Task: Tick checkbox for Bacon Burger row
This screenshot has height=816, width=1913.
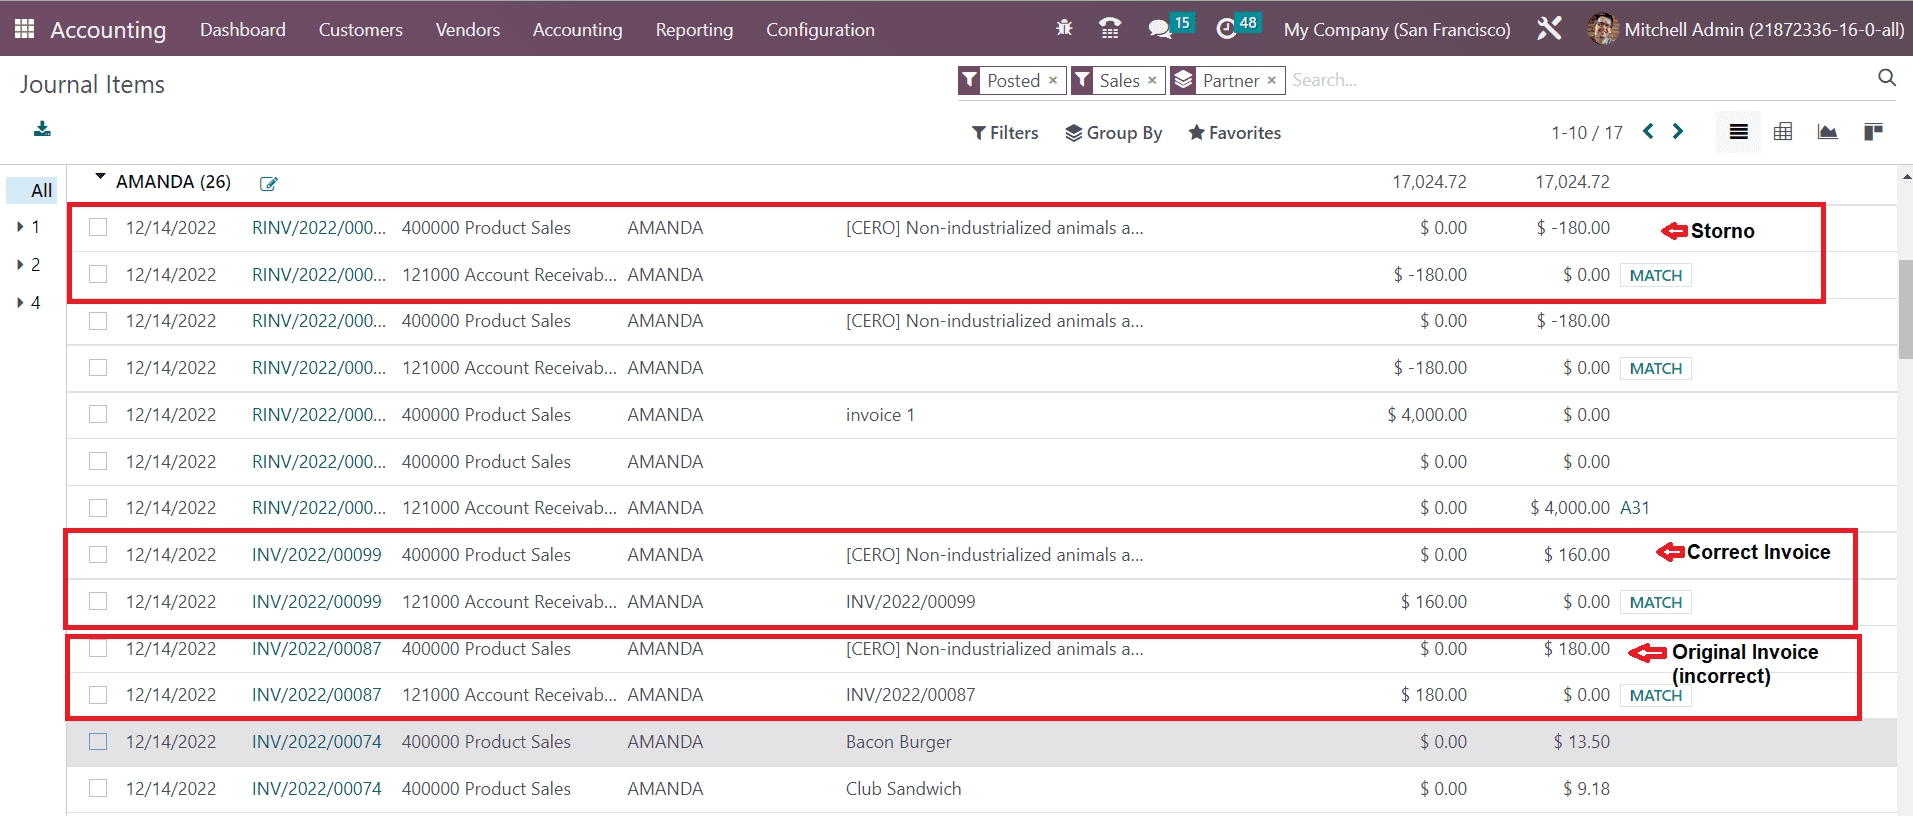Action: [98, 742]
